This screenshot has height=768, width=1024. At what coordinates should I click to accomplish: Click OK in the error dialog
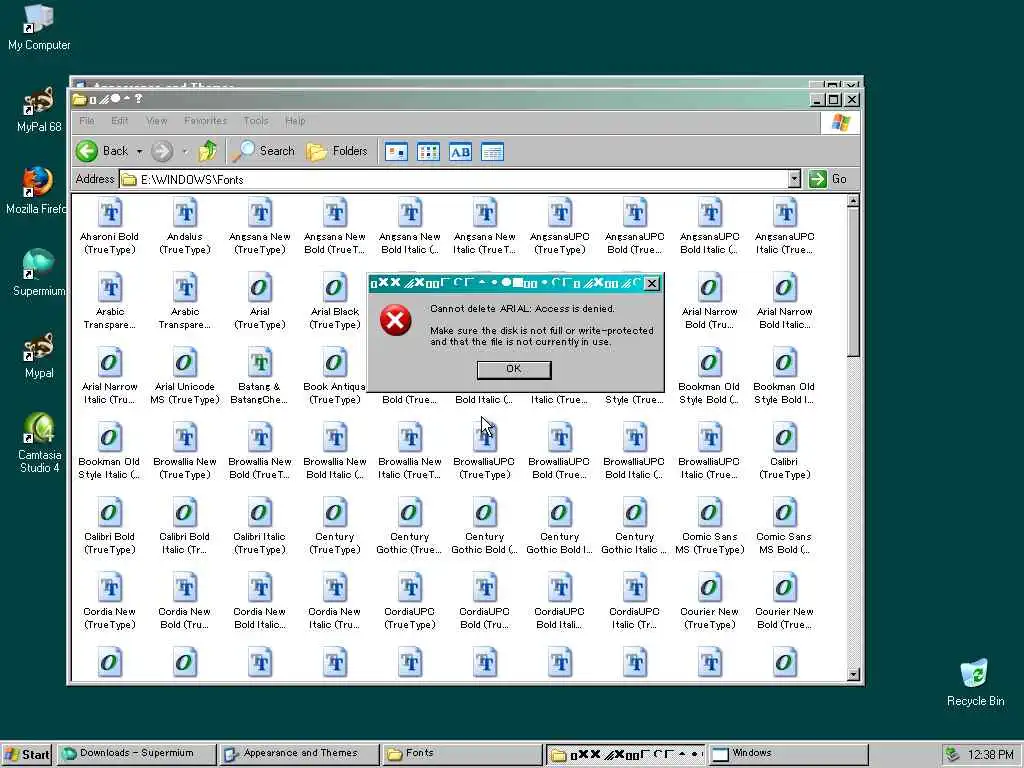514,369
